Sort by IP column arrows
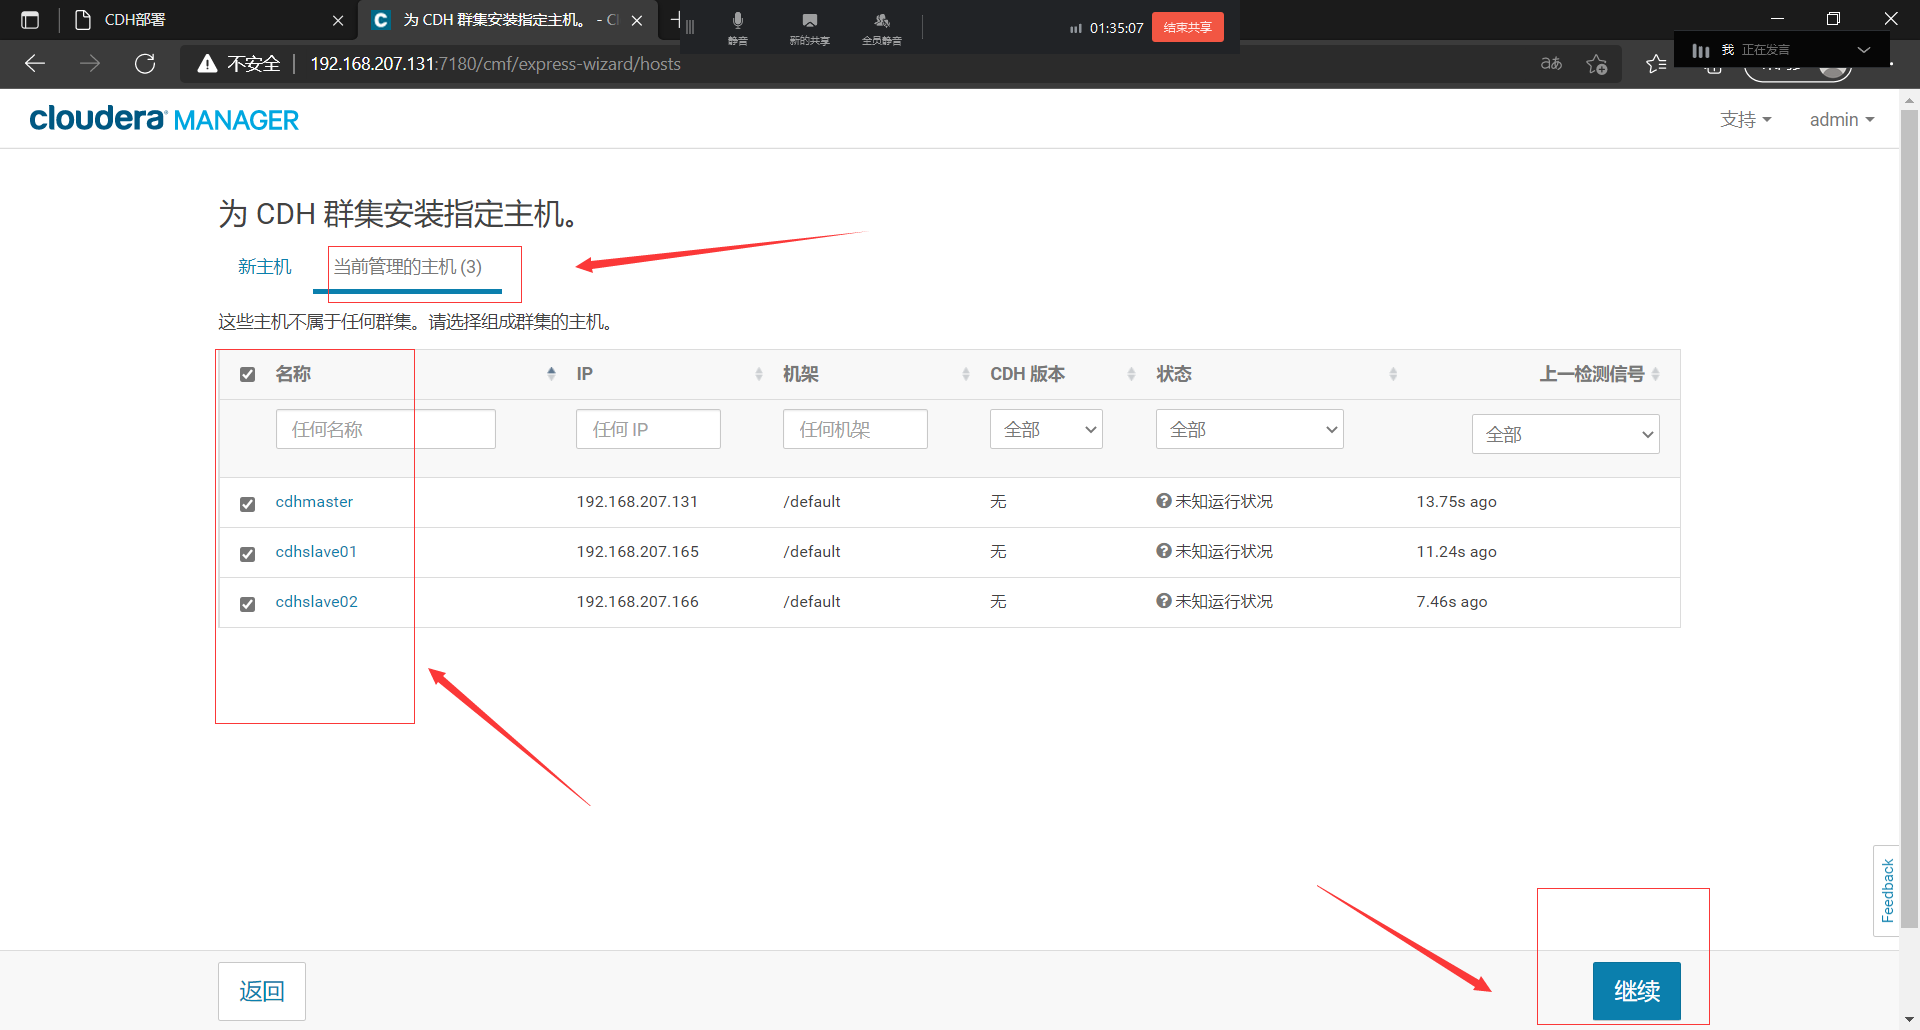1920x1030 pixels. [x=759, y=374]
